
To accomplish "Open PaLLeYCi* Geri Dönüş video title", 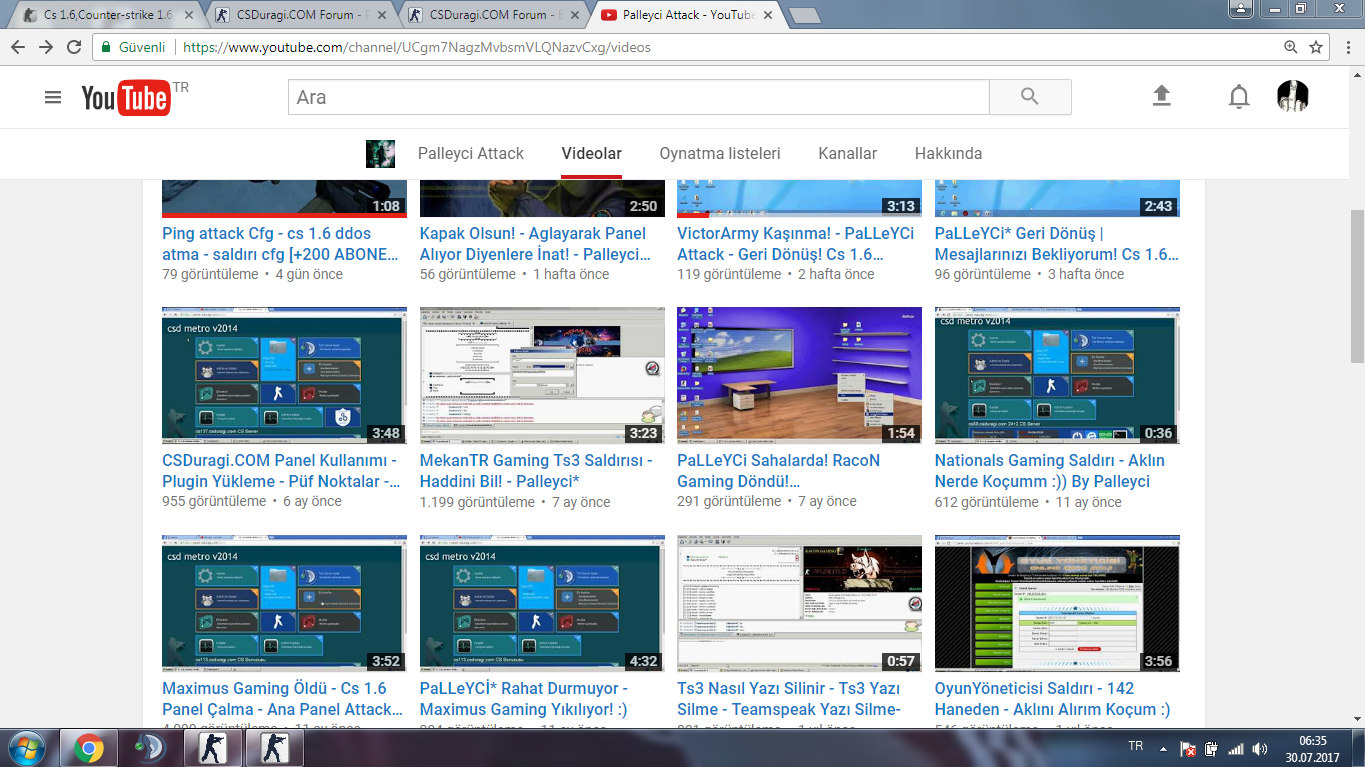I will click(1057, 244).
